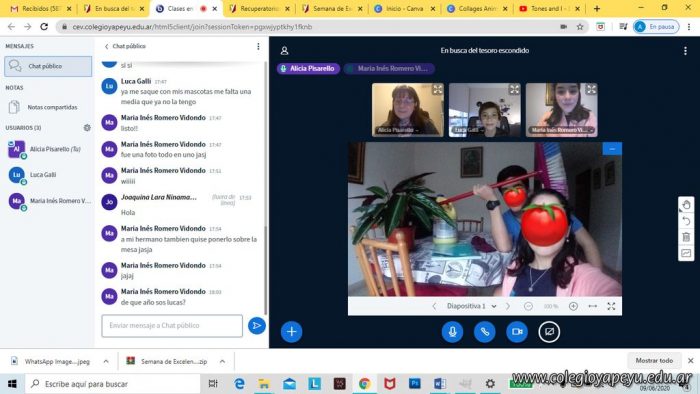Viewport: 700px width, 394px height.
Task: Make the presentation fullscreen
Action: click(x=611, y=306)
